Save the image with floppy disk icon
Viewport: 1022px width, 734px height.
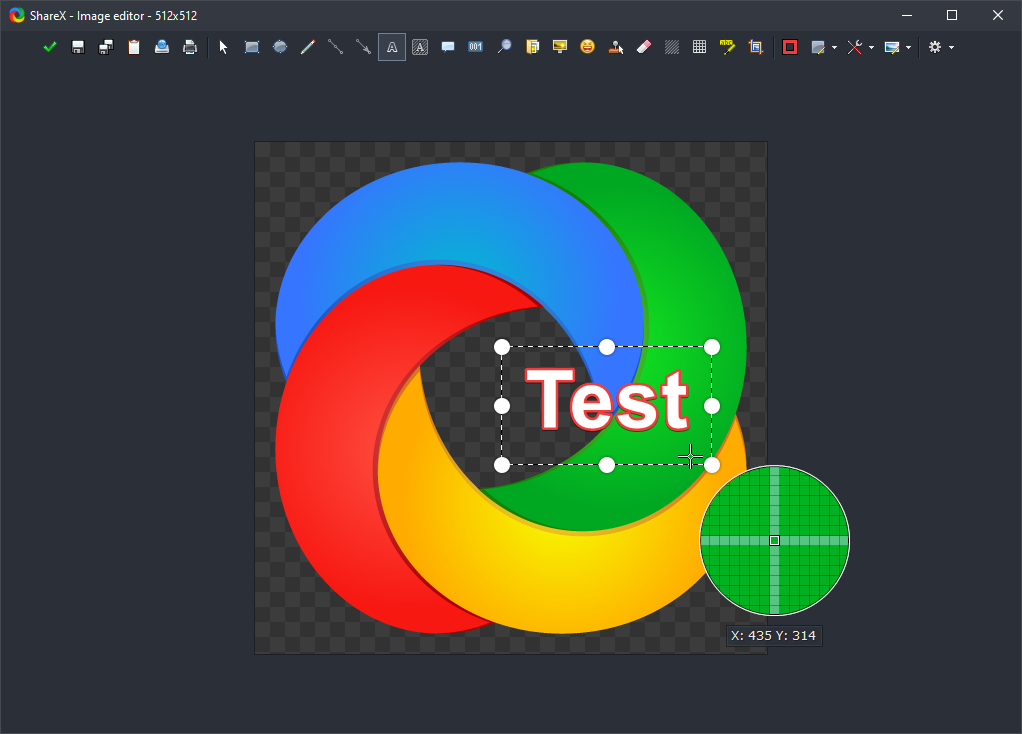click(78, 47)
